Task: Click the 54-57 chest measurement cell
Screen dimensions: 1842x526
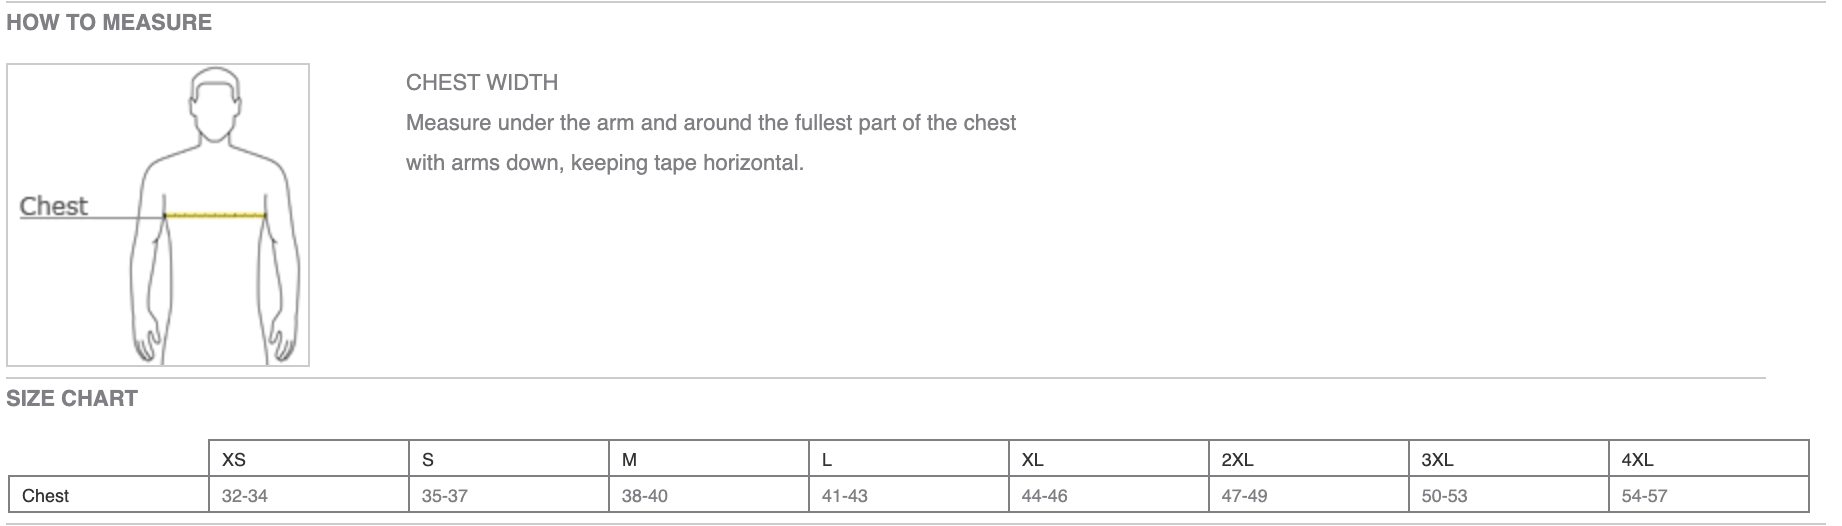Action: (x=1645, y=496)
